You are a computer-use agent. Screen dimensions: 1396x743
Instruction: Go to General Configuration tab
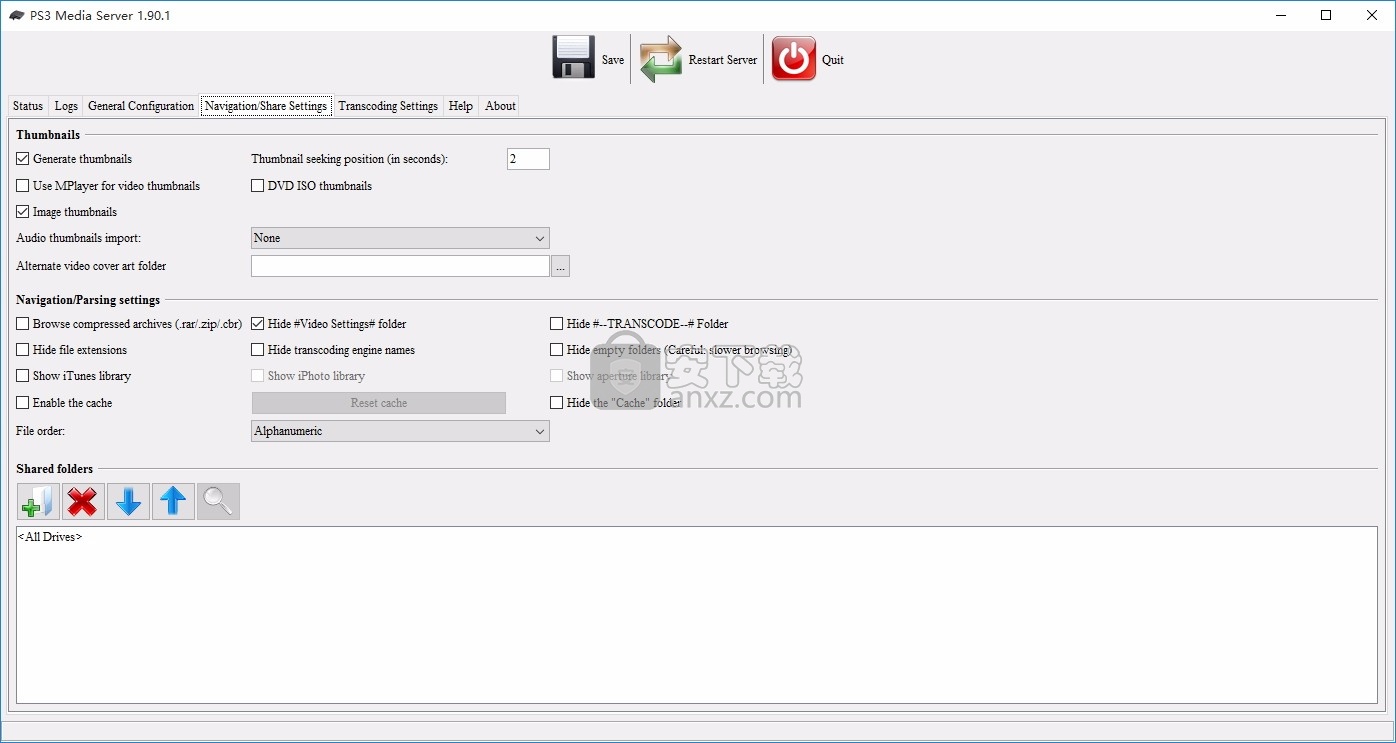point(141,106)
